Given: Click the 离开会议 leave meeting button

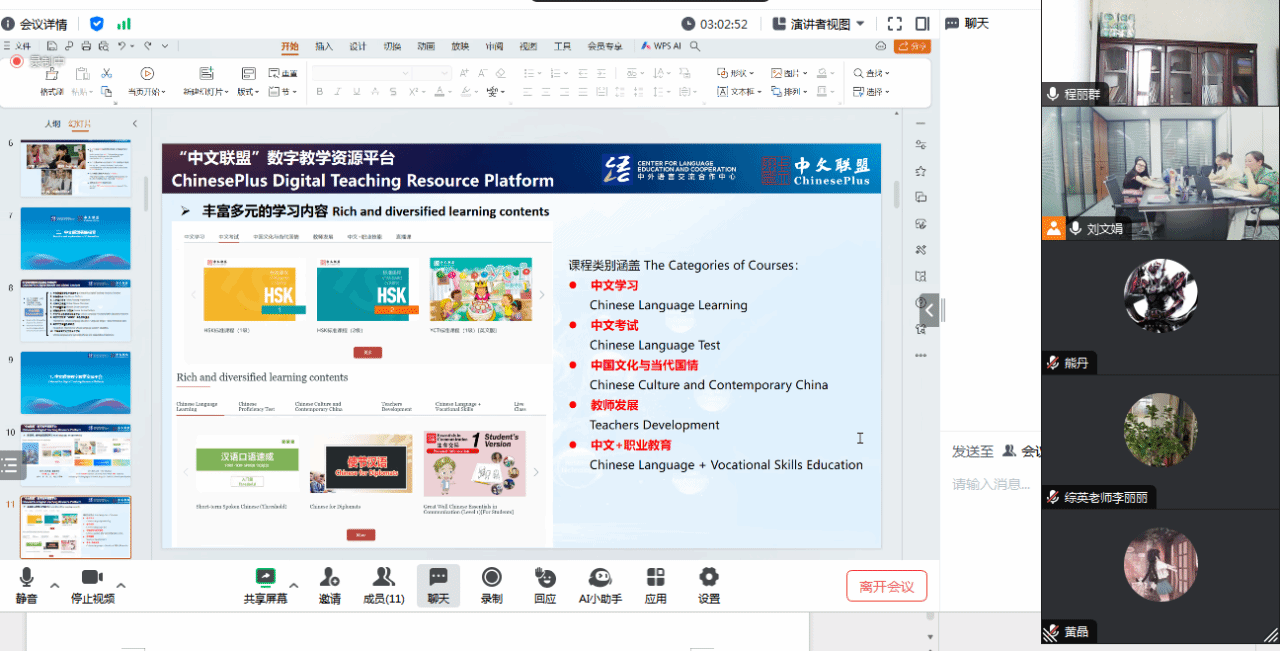Looking at the screenshot, I should tap(886, 586).
